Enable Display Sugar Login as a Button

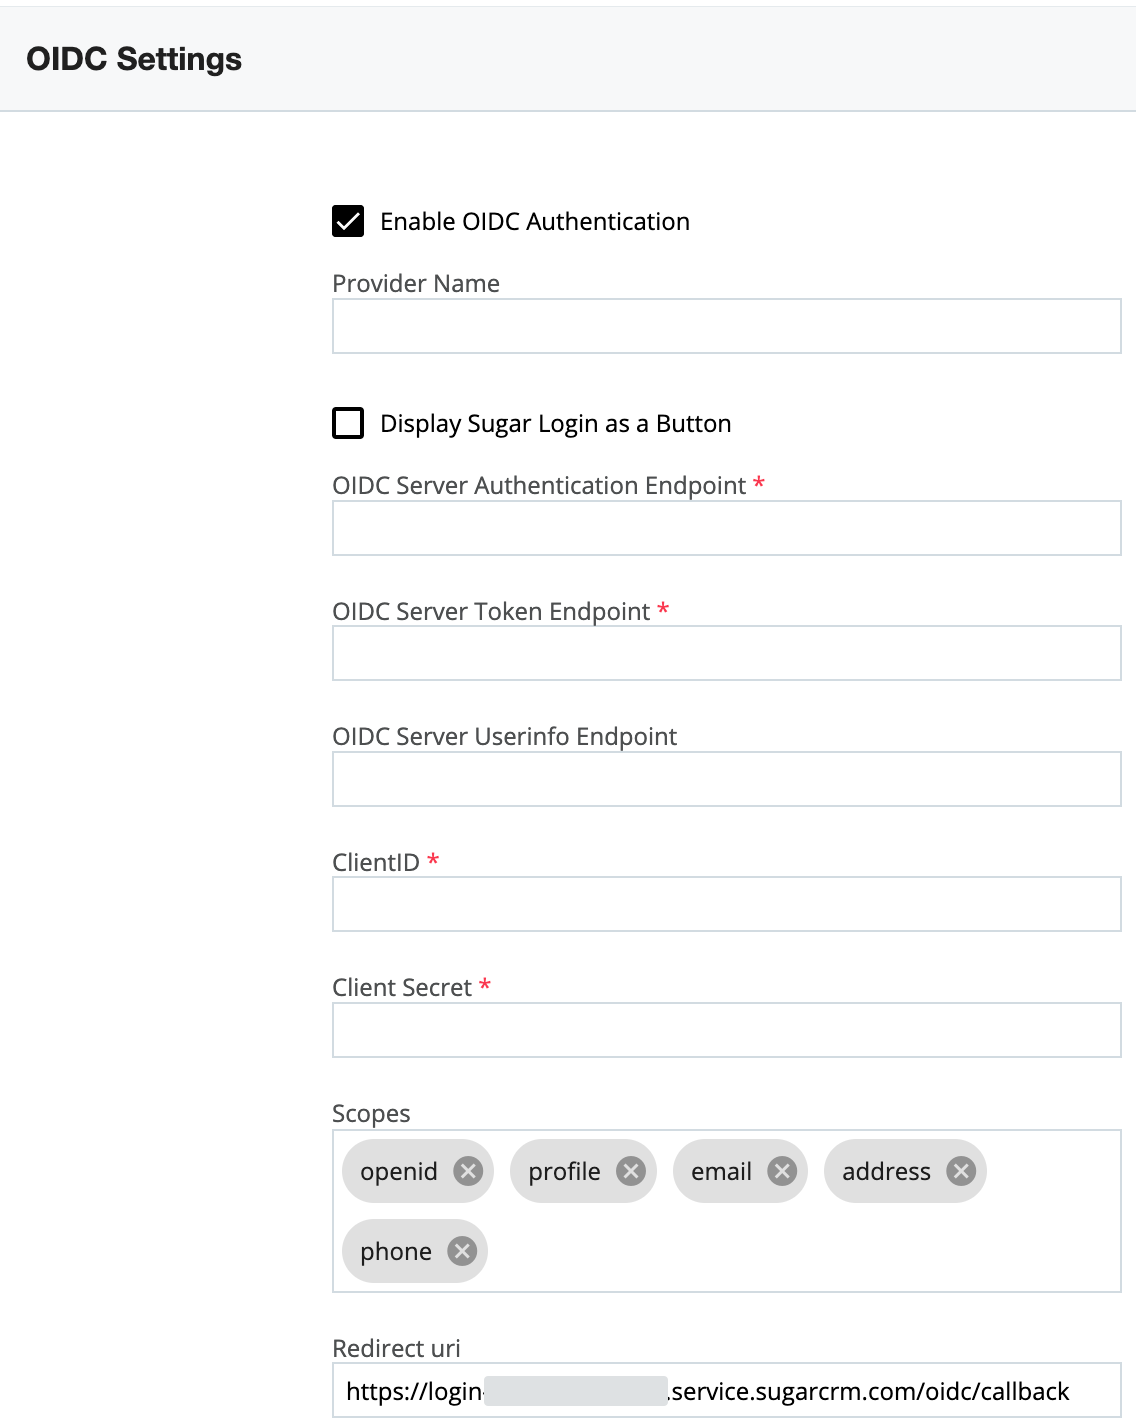tap(348, 423)
